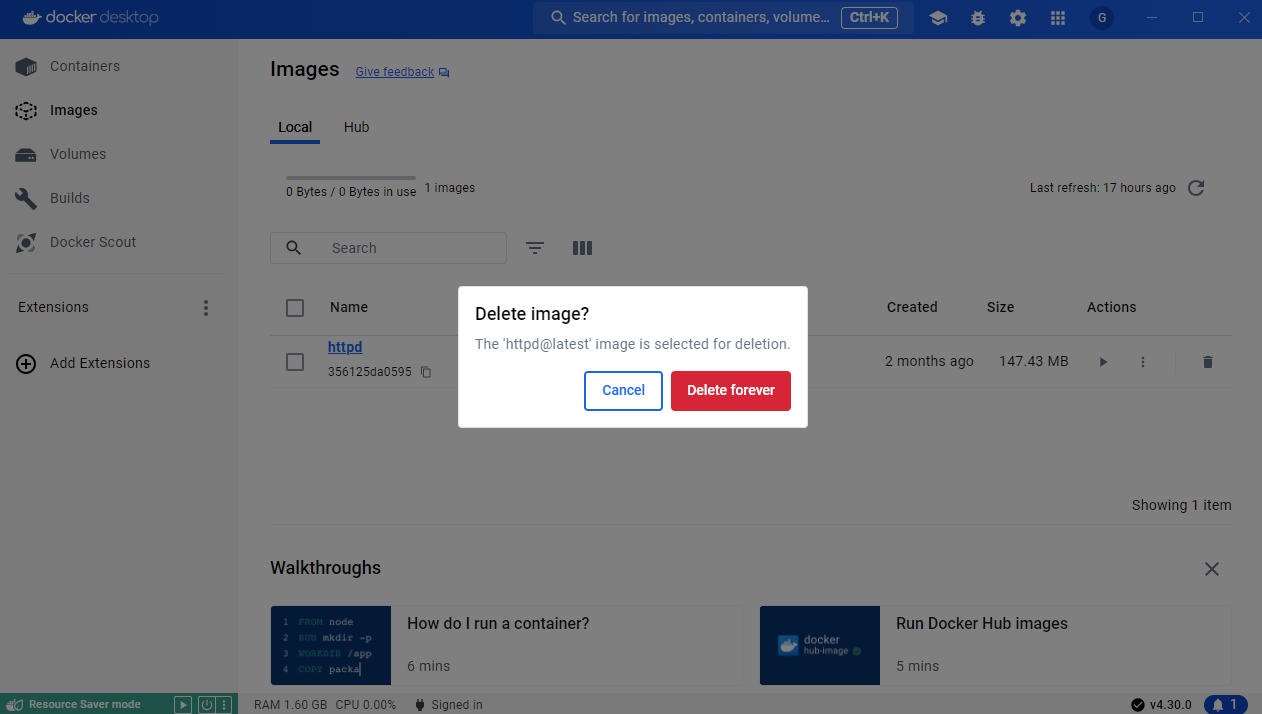Click the 147.43 MB size cell
Image resolution: width=1262 pixels, height=714 pixels.
click(x=1034, y=362)
